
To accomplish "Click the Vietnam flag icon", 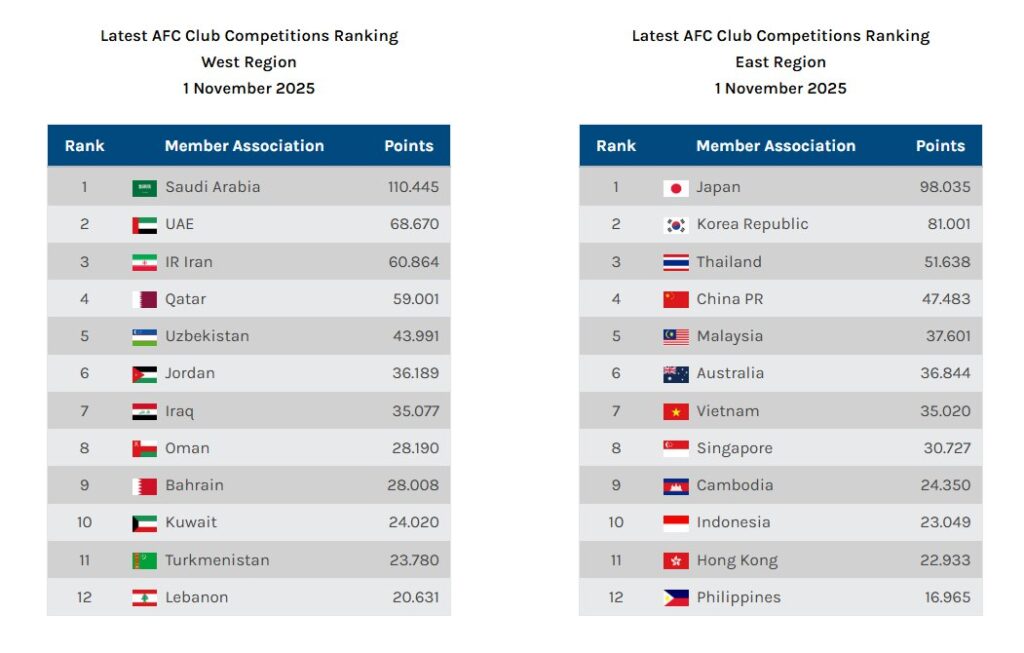I will point(676,411).
